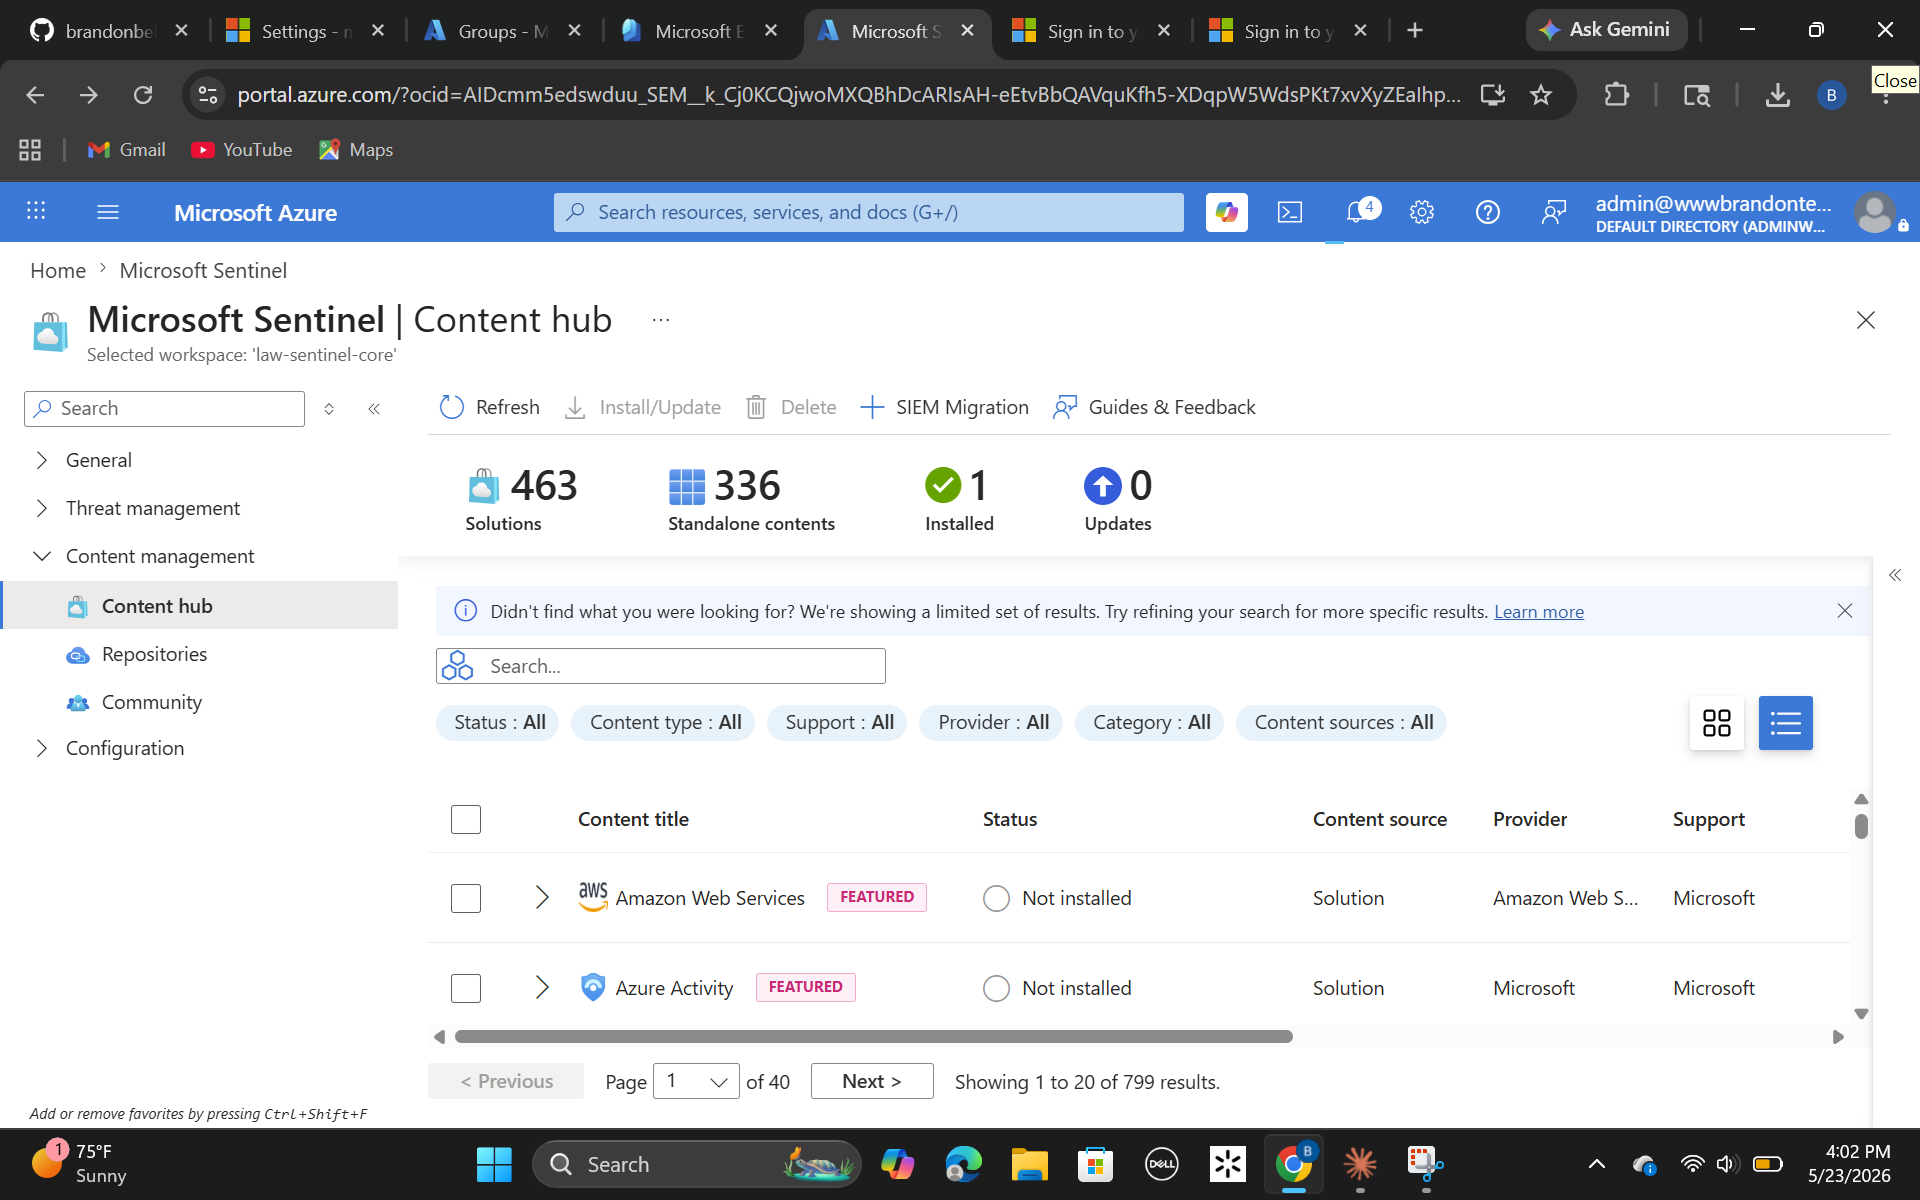
Task: Open Guides & Feedback
Action: (x=1154, y=407)
